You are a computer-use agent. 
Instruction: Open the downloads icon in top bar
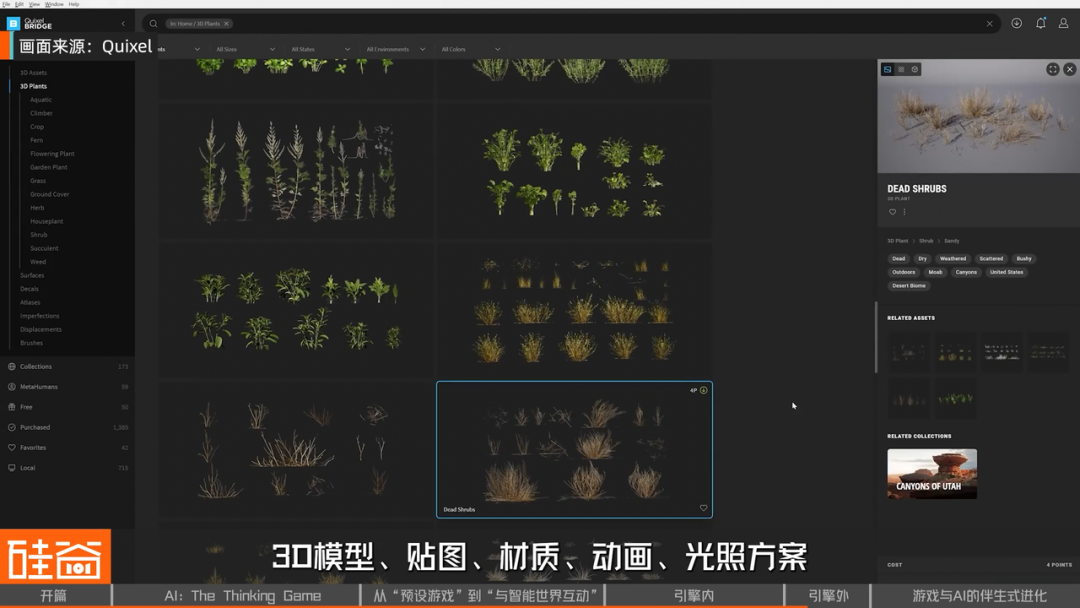click(x=1016, y=23)
